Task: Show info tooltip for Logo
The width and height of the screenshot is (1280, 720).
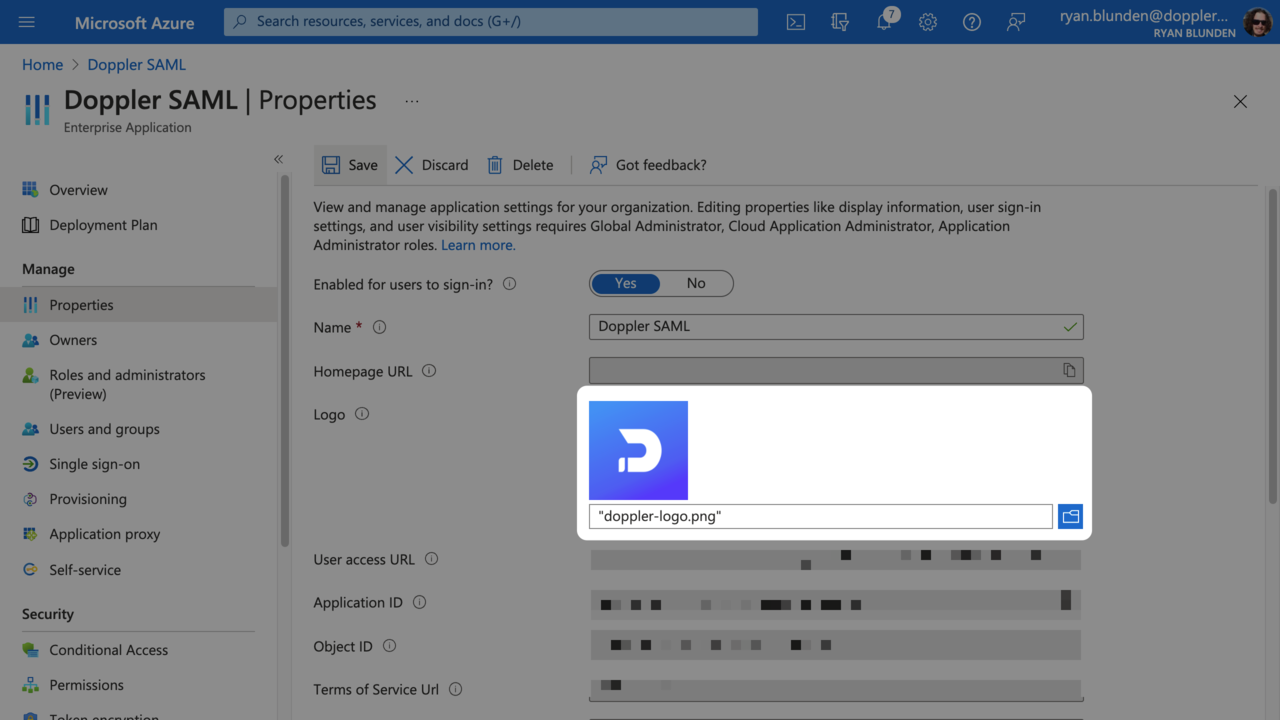Action: [x=362, y=414]
